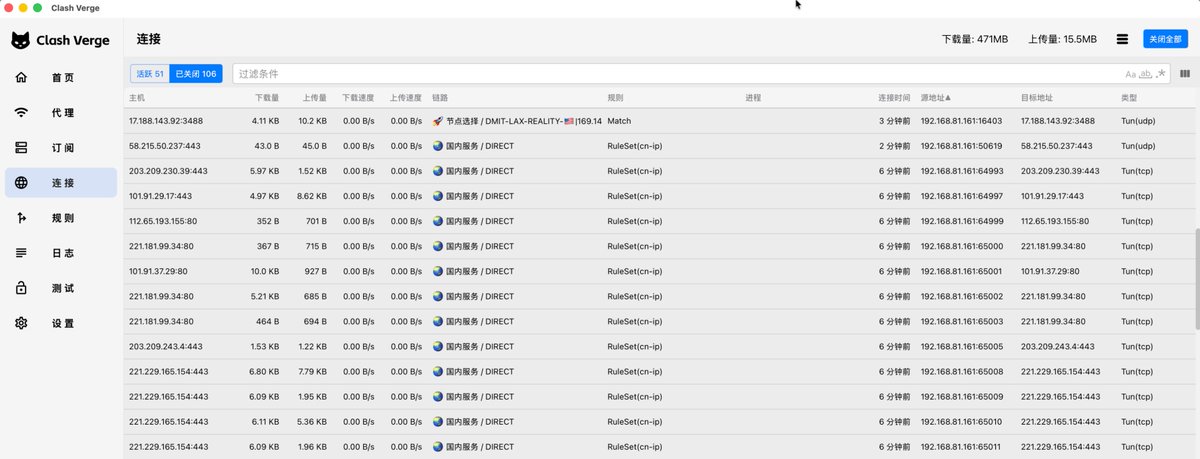The height and width of the screenshot is (459, 1200).
Task: Click 下载量: 471MB total label
Action: click(x=975, y=40)
